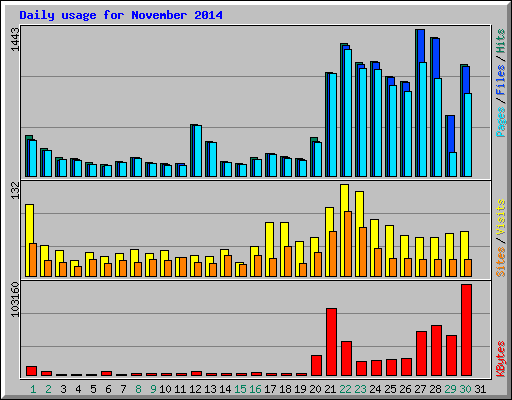
Task: Click day 28 on the x-axis
Action: tap(435, 389)
